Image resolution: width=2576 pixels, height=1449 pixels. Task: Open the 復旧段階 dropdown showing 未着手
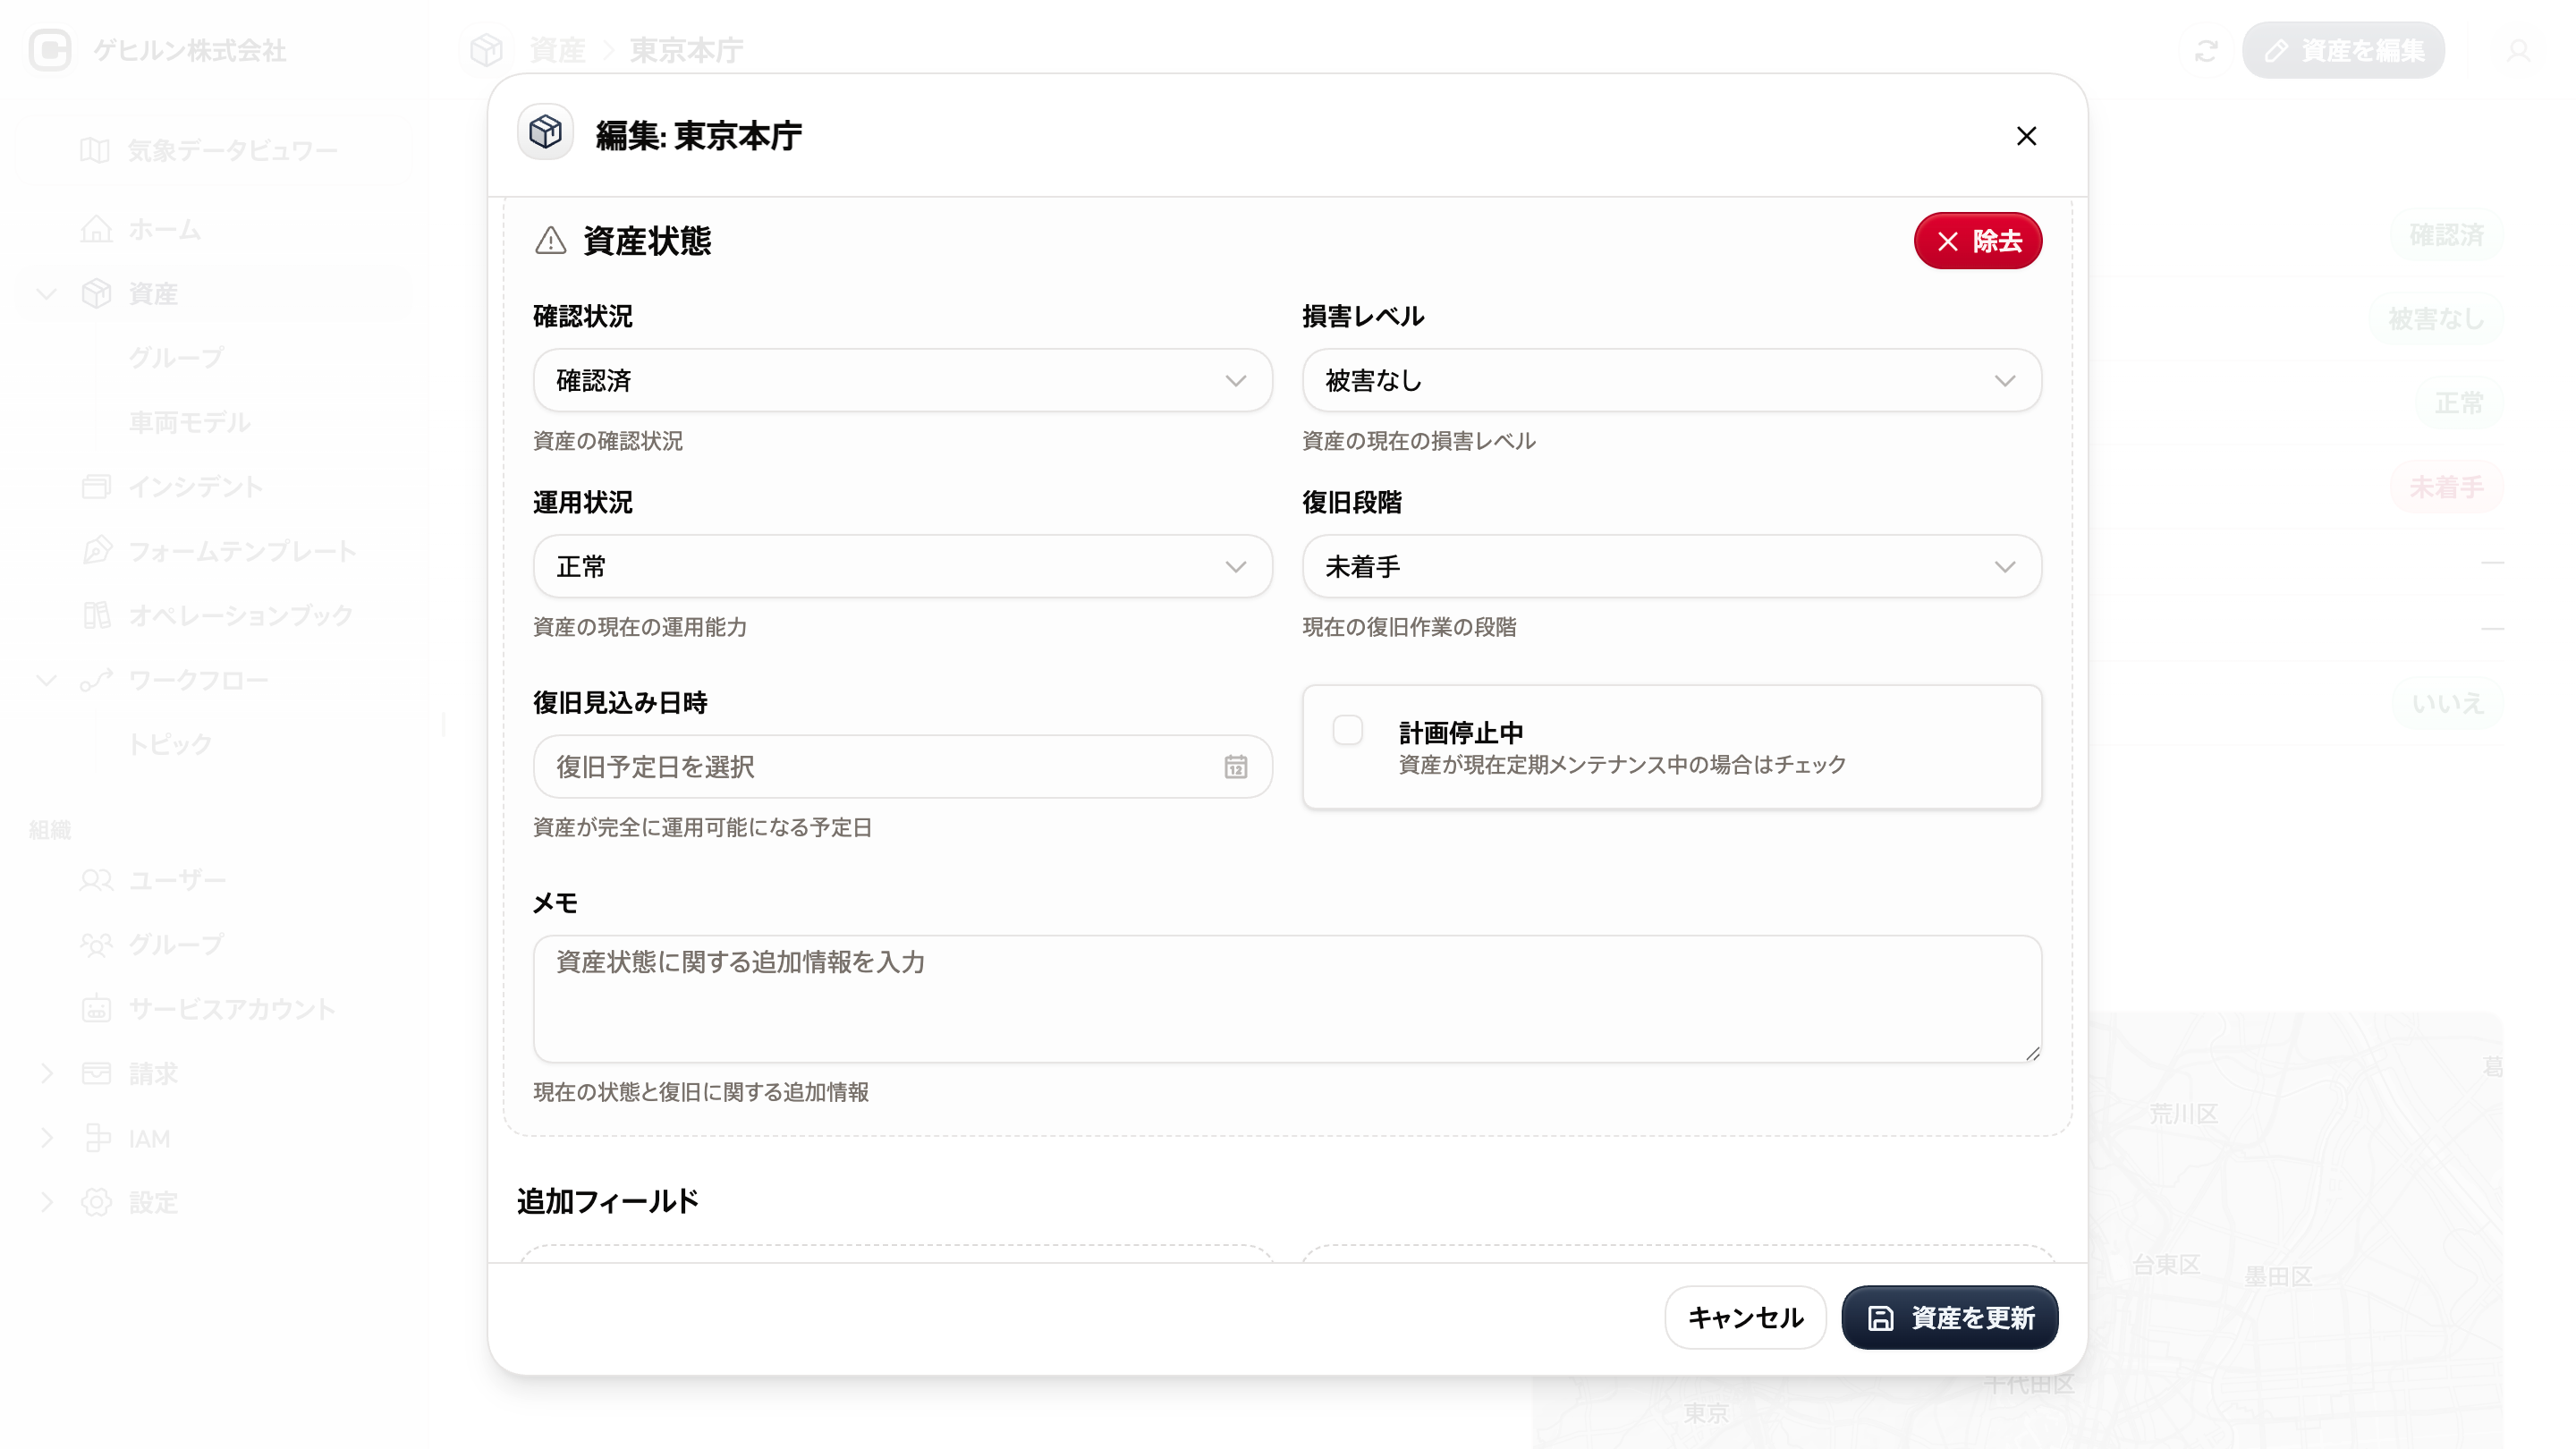tap(1671, 566)
